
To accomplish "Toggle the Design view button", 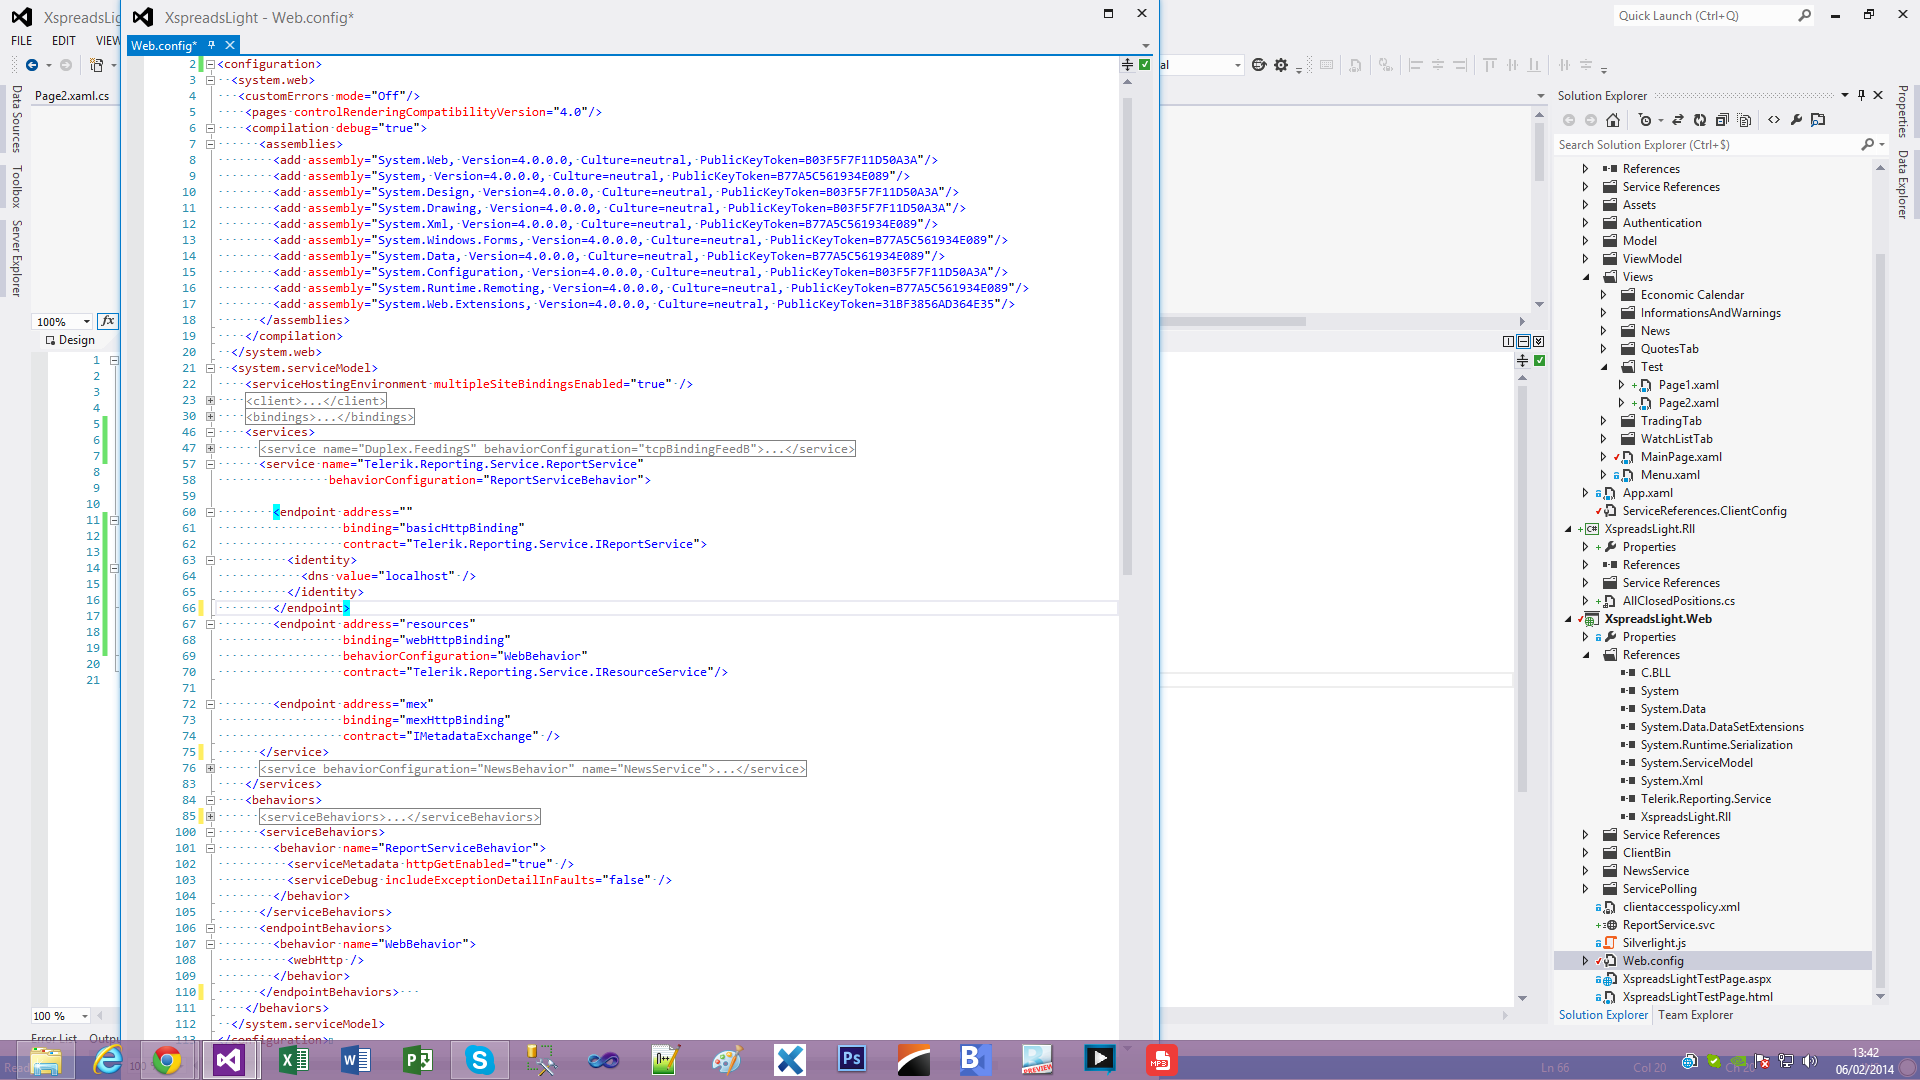I will (x=69, y=340).
